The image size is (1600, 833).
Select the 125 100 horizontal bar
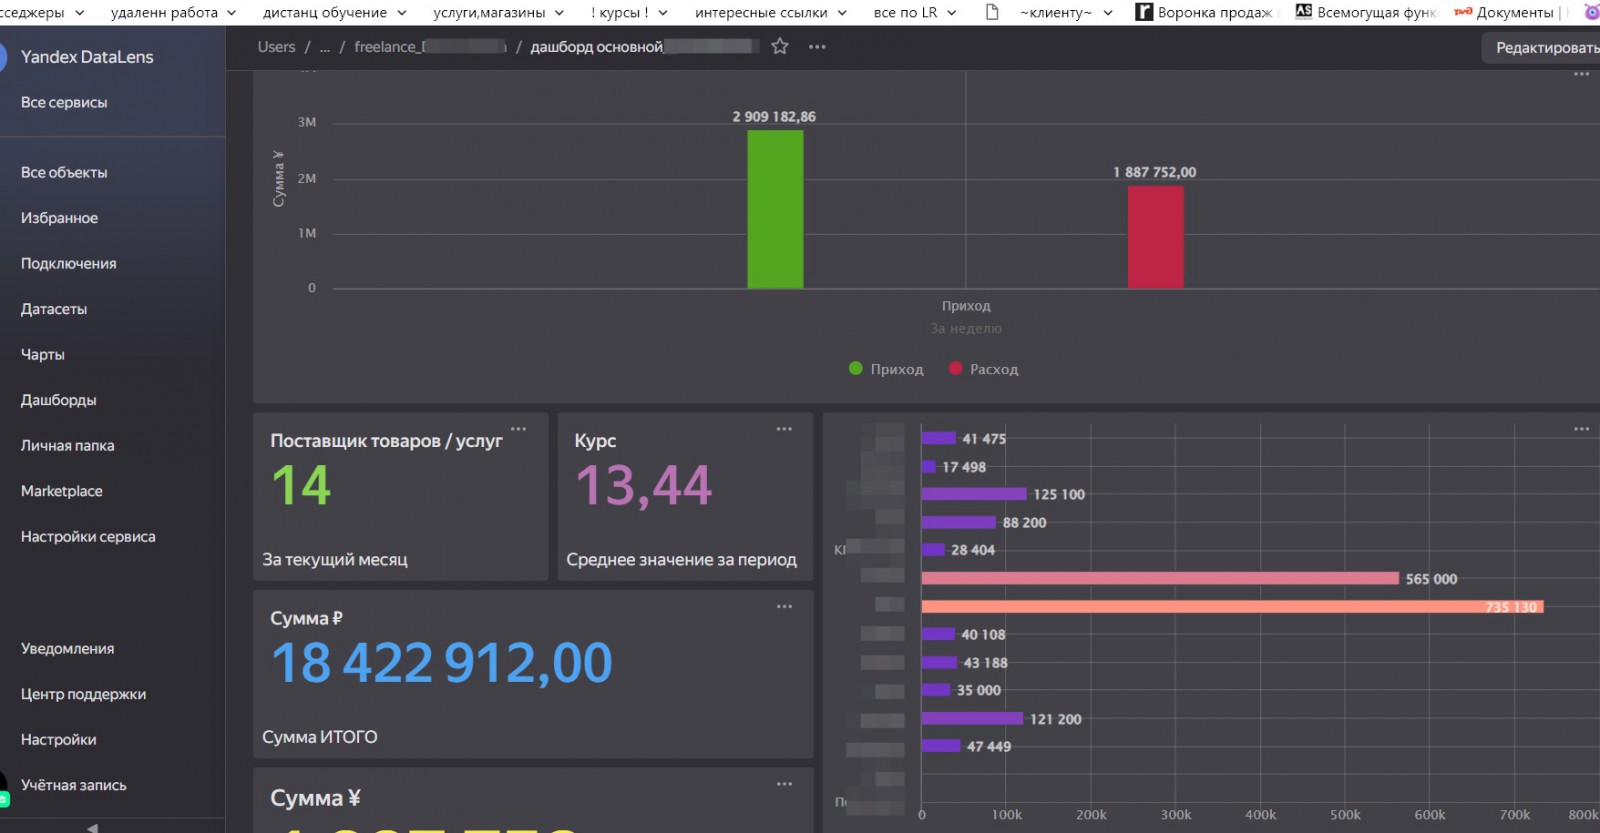coord(974,494)
